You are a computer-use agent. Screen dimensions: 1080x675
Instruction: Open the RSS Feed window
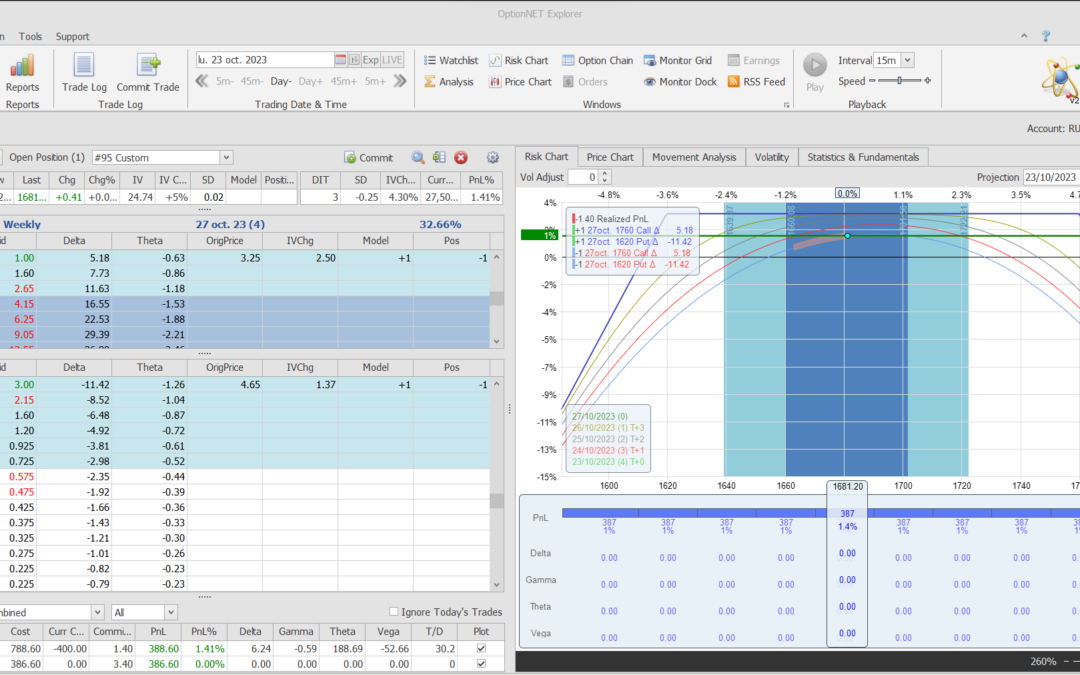click(x=756, y=82)
